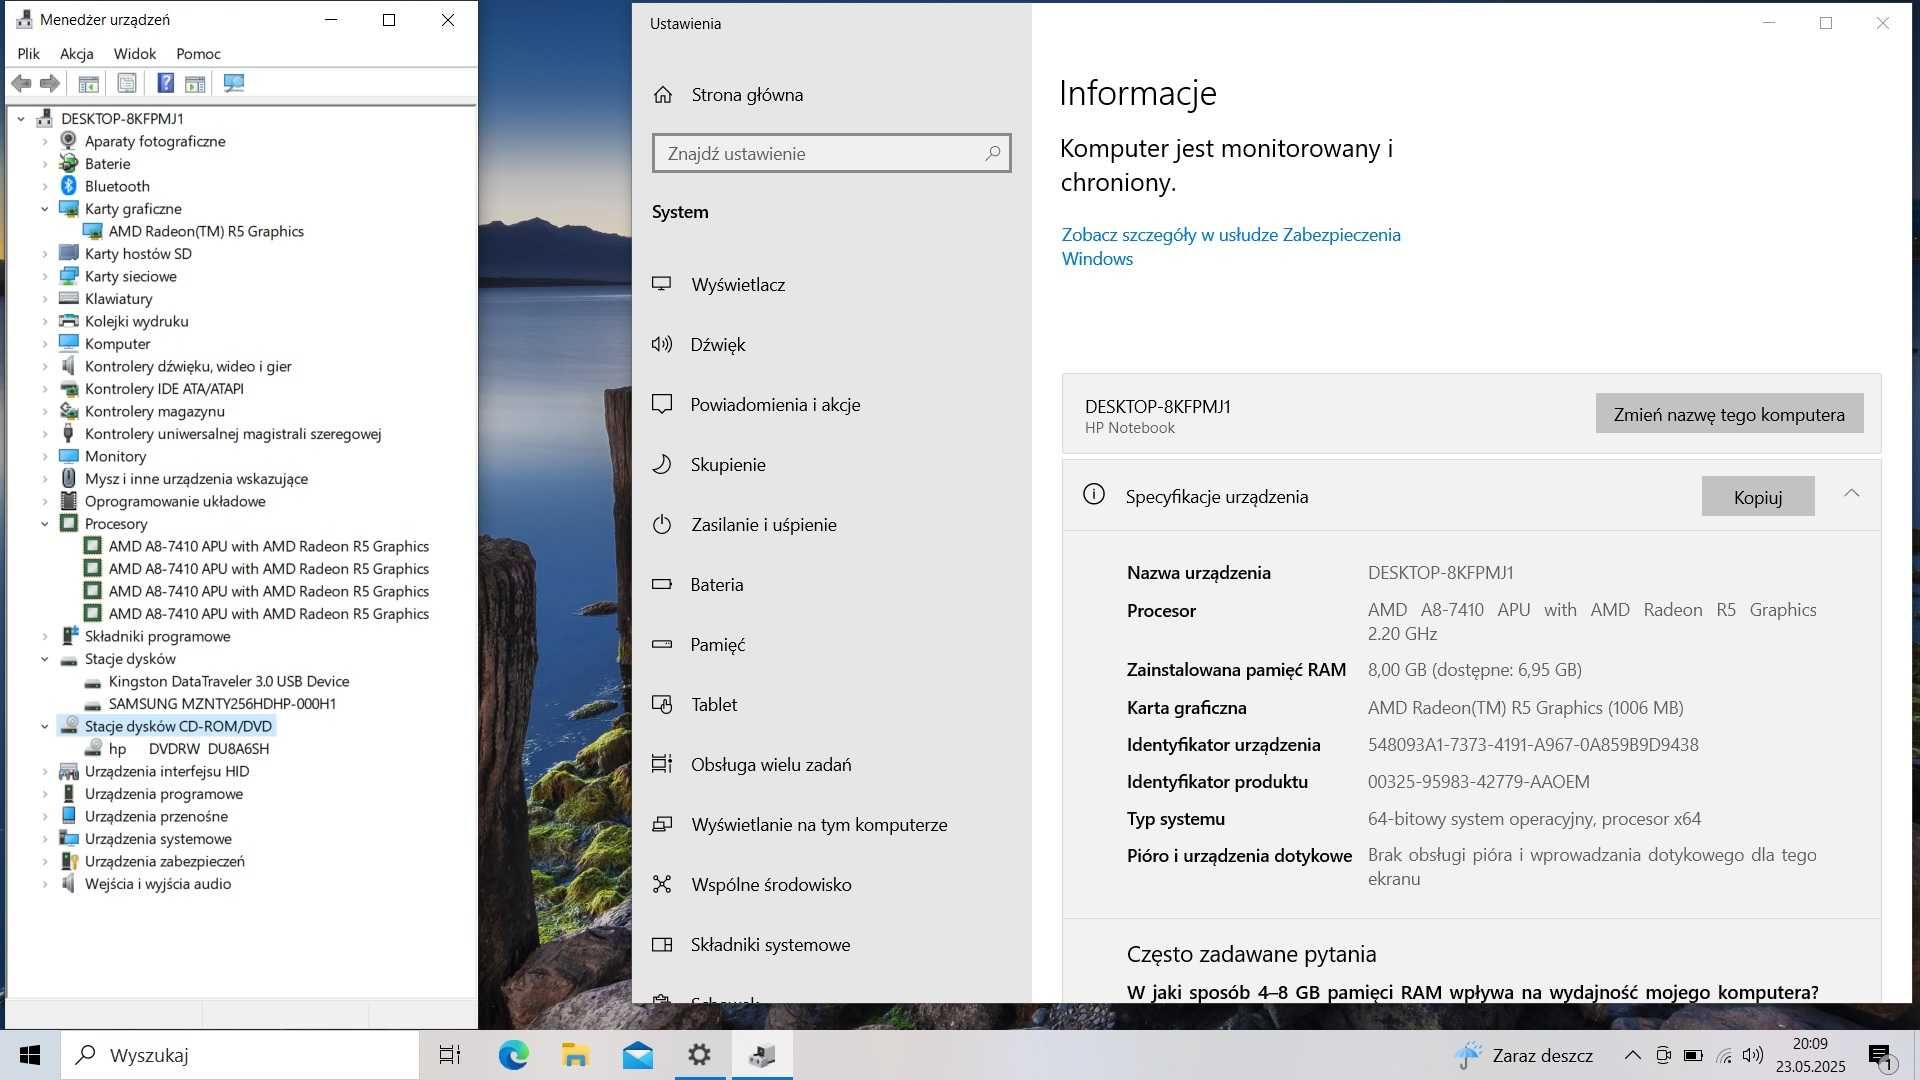The height and width of the screenshot is (1080, 1920).
Task: Select hp DVDRW DU8A6SH drive
Action: [189, 749]
